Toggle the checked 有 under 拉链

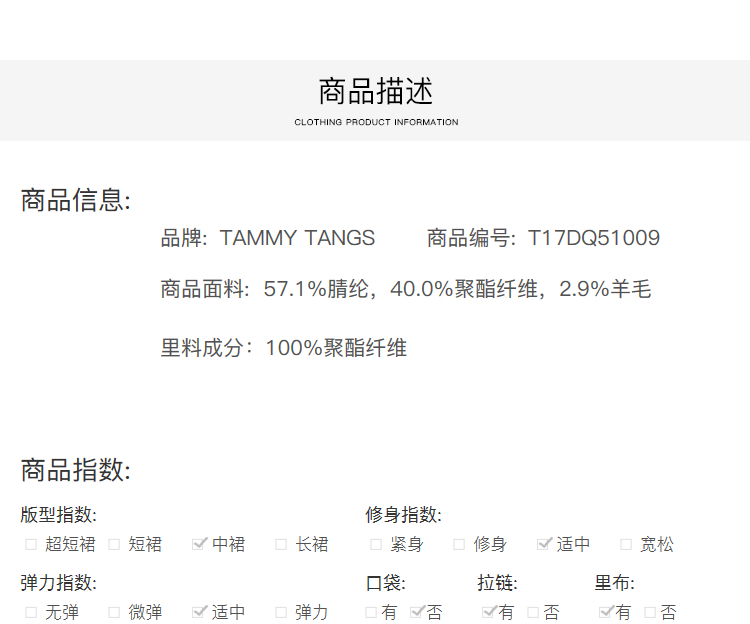pos(488,611)
